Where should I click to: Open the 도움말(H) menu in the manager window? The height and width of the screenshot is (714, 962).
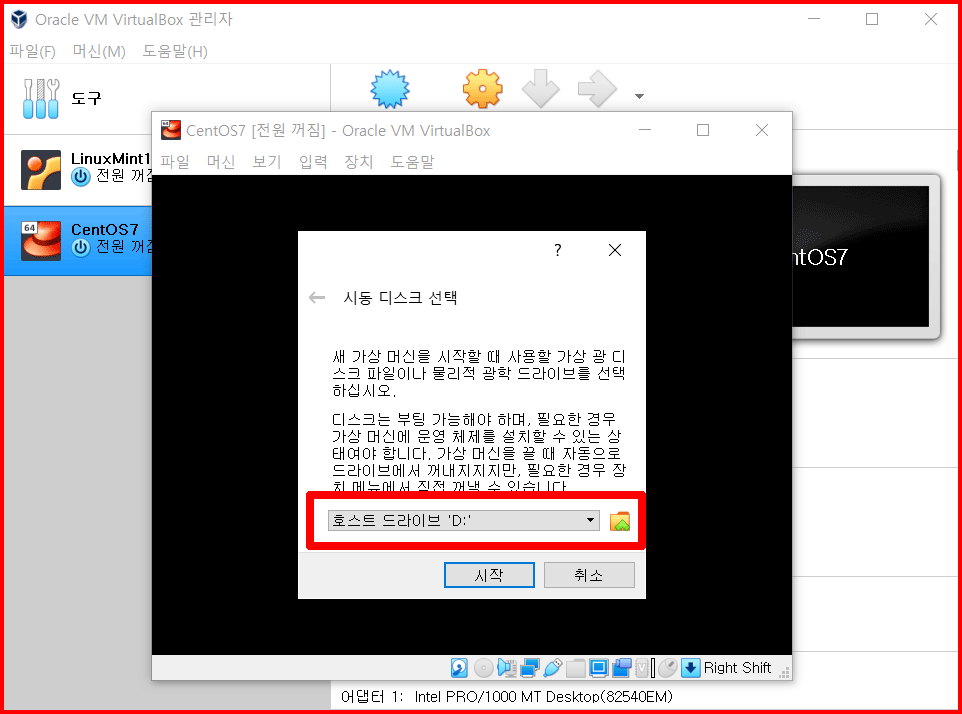coord(175,52)
